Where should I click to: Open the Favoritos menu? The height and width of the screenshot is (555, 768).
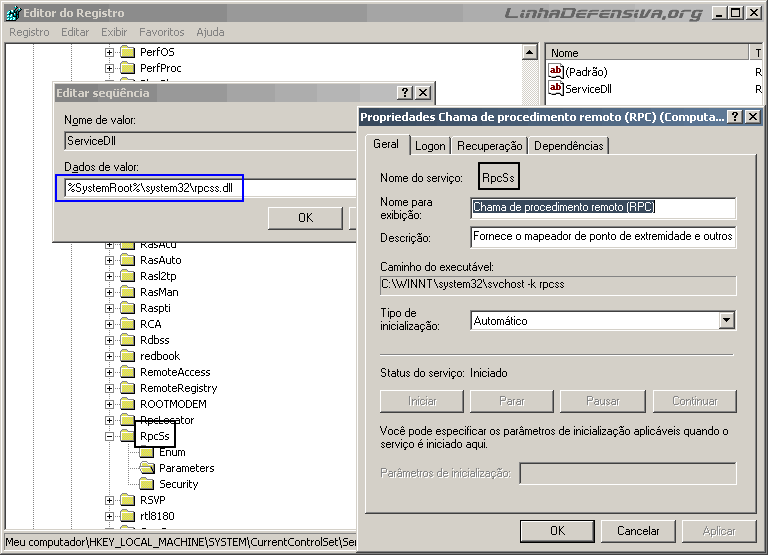coord(161,32)
